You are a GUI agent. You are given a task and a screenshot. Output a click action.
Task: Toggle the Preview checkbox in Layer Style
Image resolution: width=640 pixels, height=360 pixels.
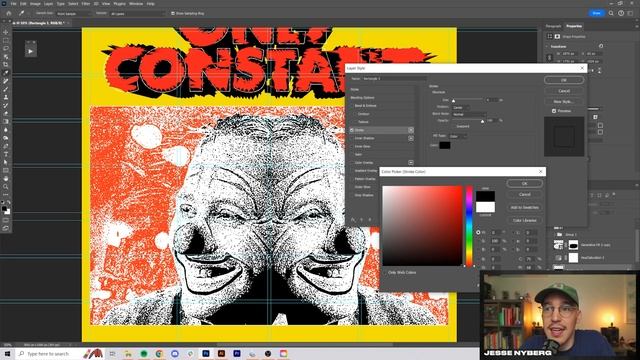[554, 111]
